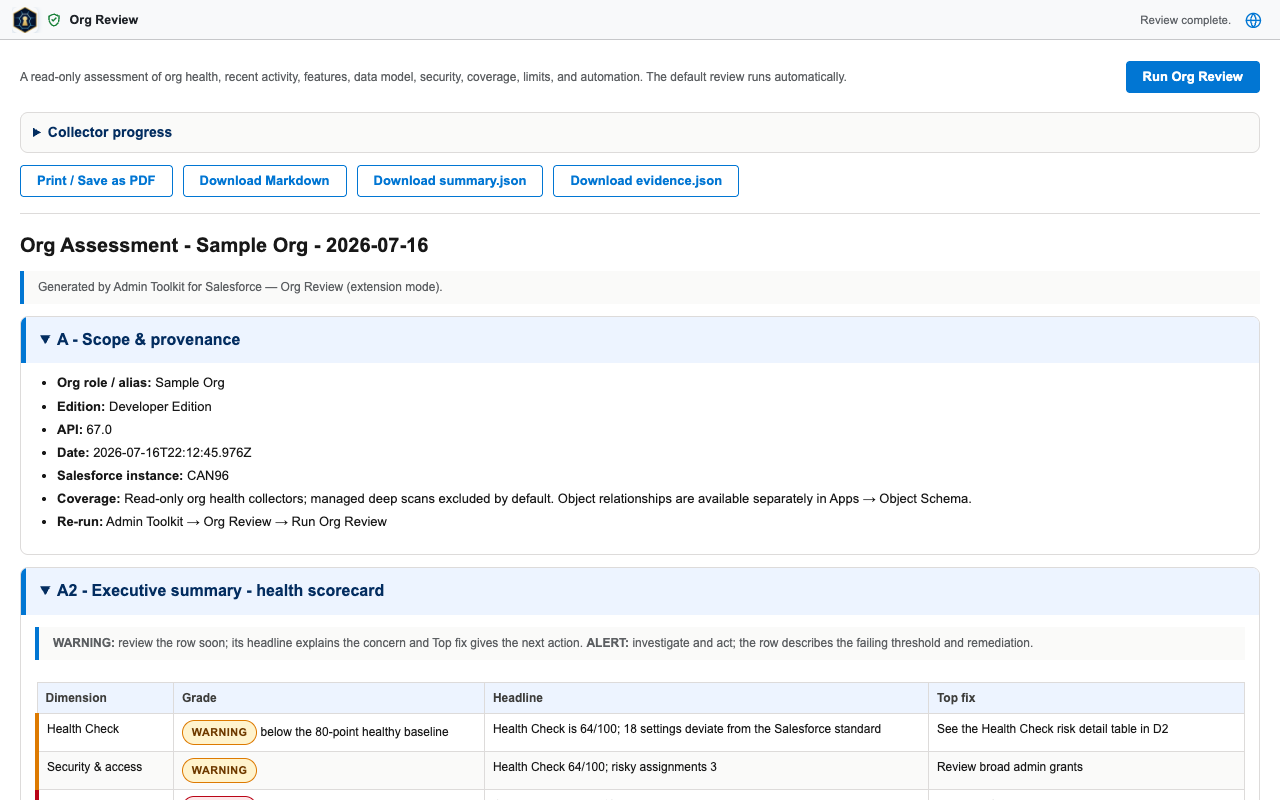Viewport: 1280px width, 800px height.
Task: Click the API: 67.0 line
Action: point(84,430)
